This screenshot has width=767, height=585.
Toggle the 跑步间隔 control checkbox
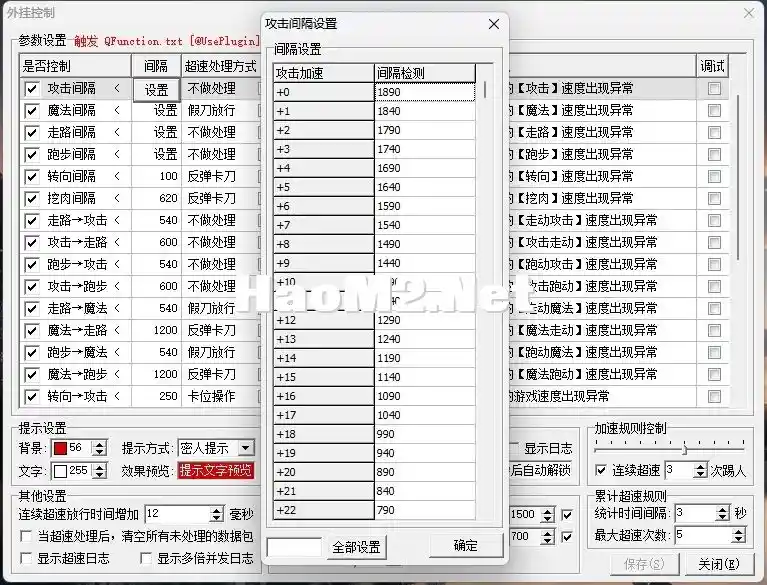tap(32, 155)
